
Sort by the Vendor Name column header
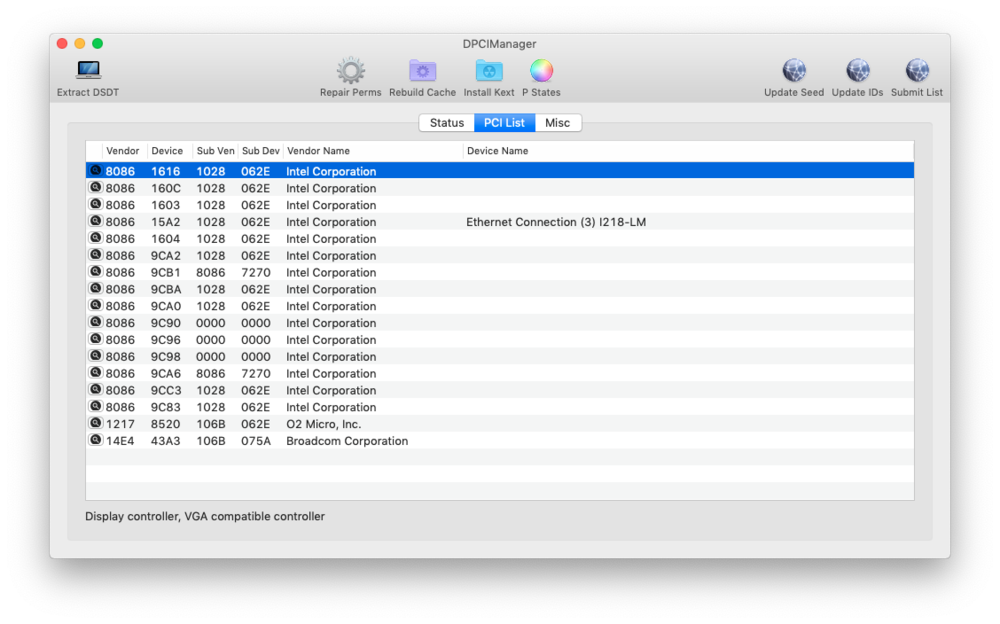point(318,151)
